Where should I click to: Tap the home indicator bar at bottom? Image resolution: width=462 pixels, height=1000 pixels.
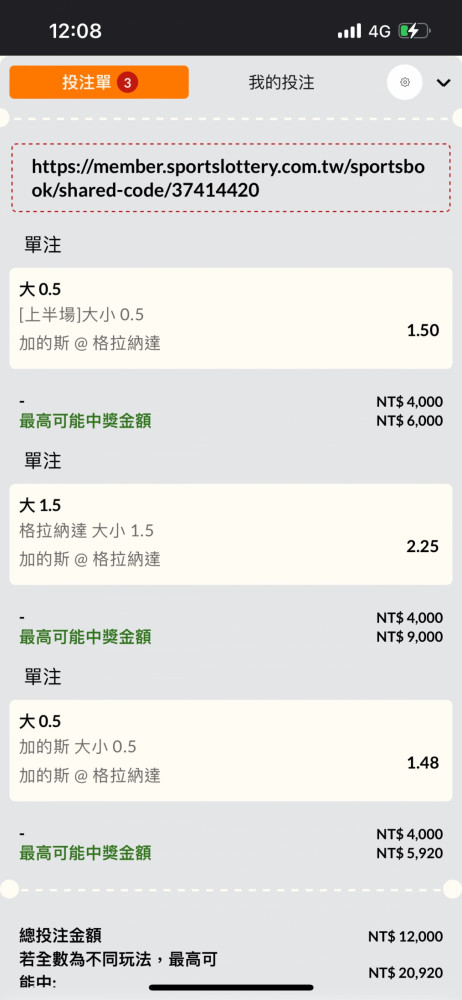point(231,988)
